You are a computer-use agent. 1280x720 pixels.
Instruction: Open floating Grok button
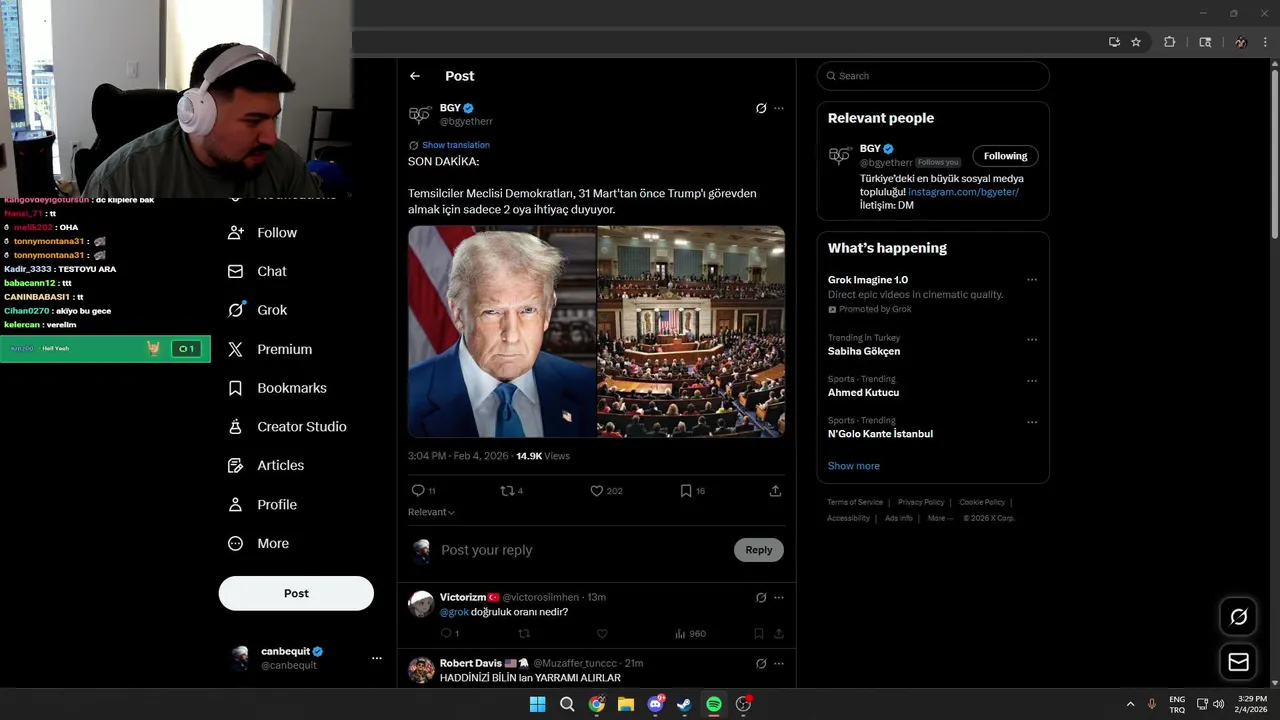[x=1238, y=617]
